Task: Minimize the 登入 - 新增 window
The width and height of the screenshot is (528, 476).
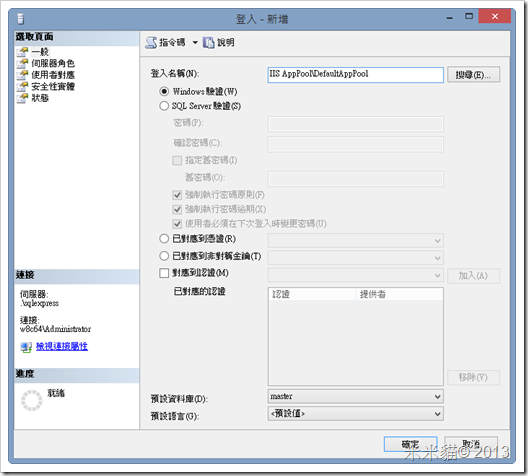Action: 450,18
